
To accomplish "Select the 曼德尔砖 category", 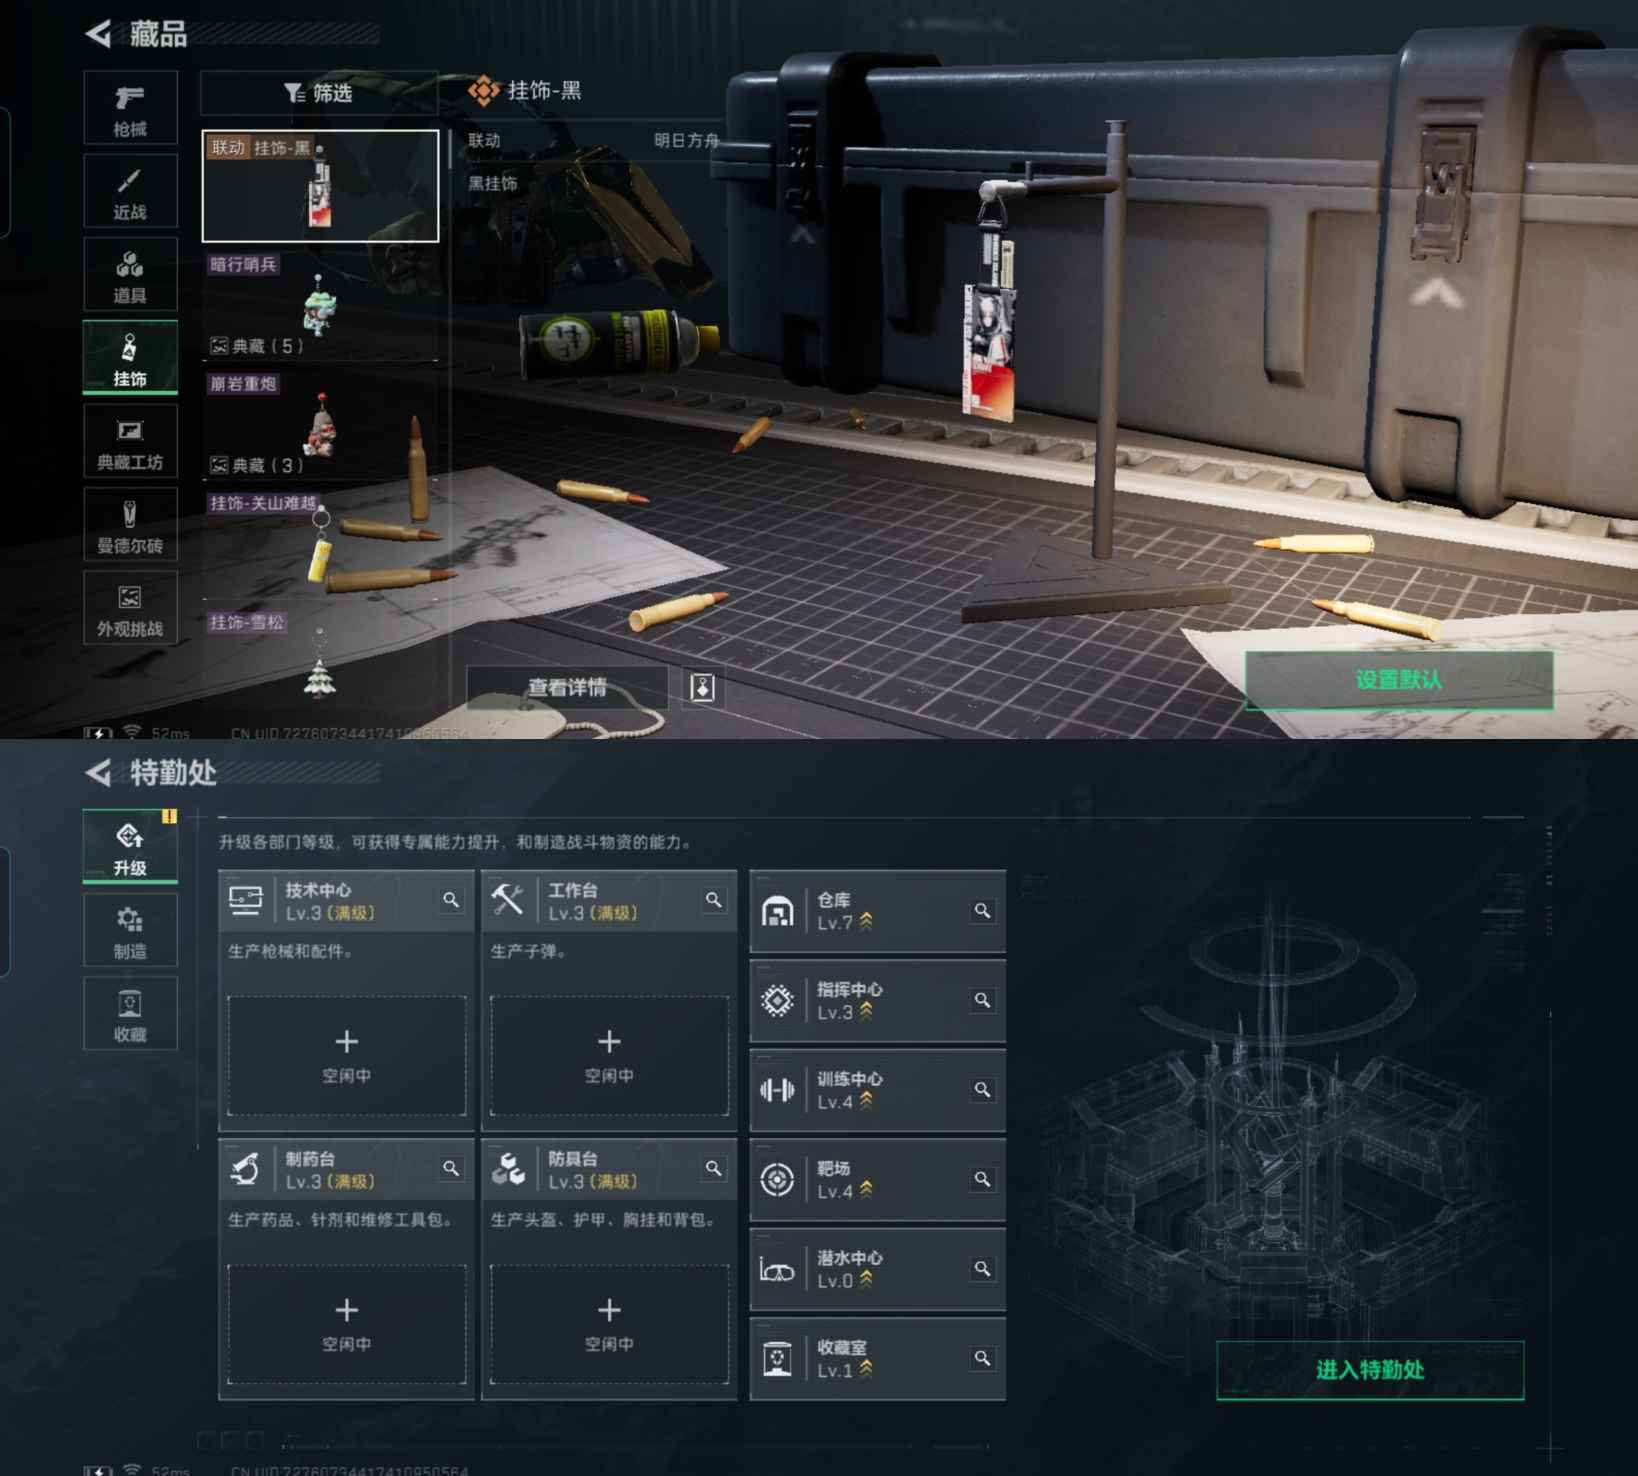I will click(130, 526).
